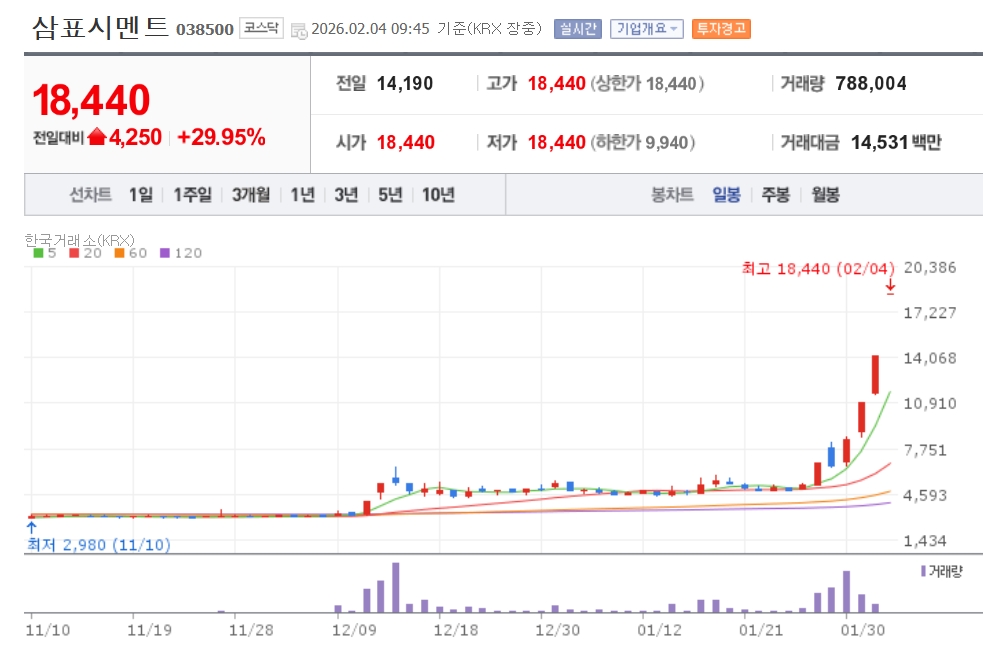Select the 1일 line chart period
Screen dimensions: 983x668
click(x=141, y=195)
